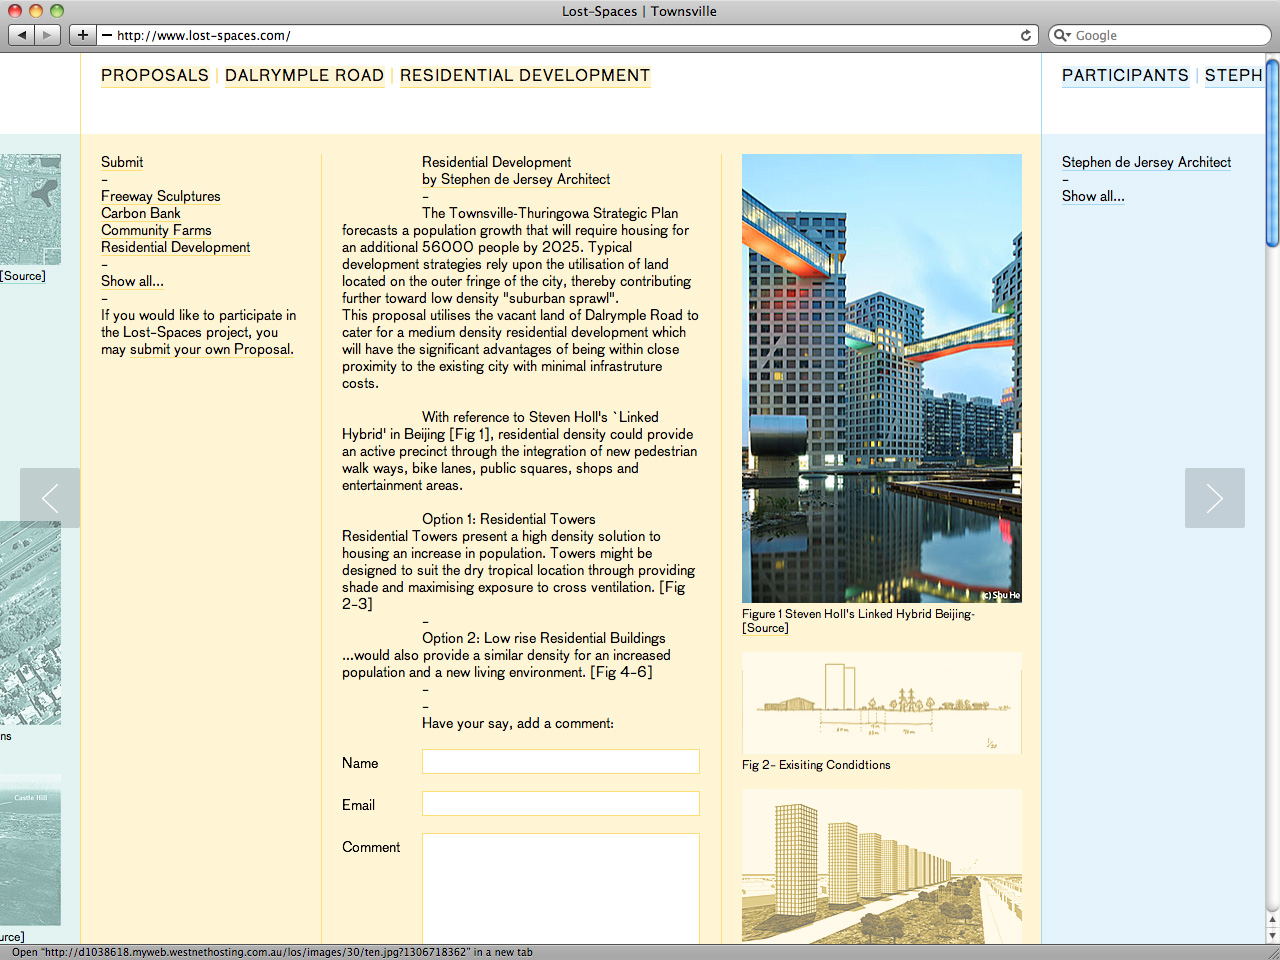
Task: Open the PROPOSALS heading link
Action: 155,76
